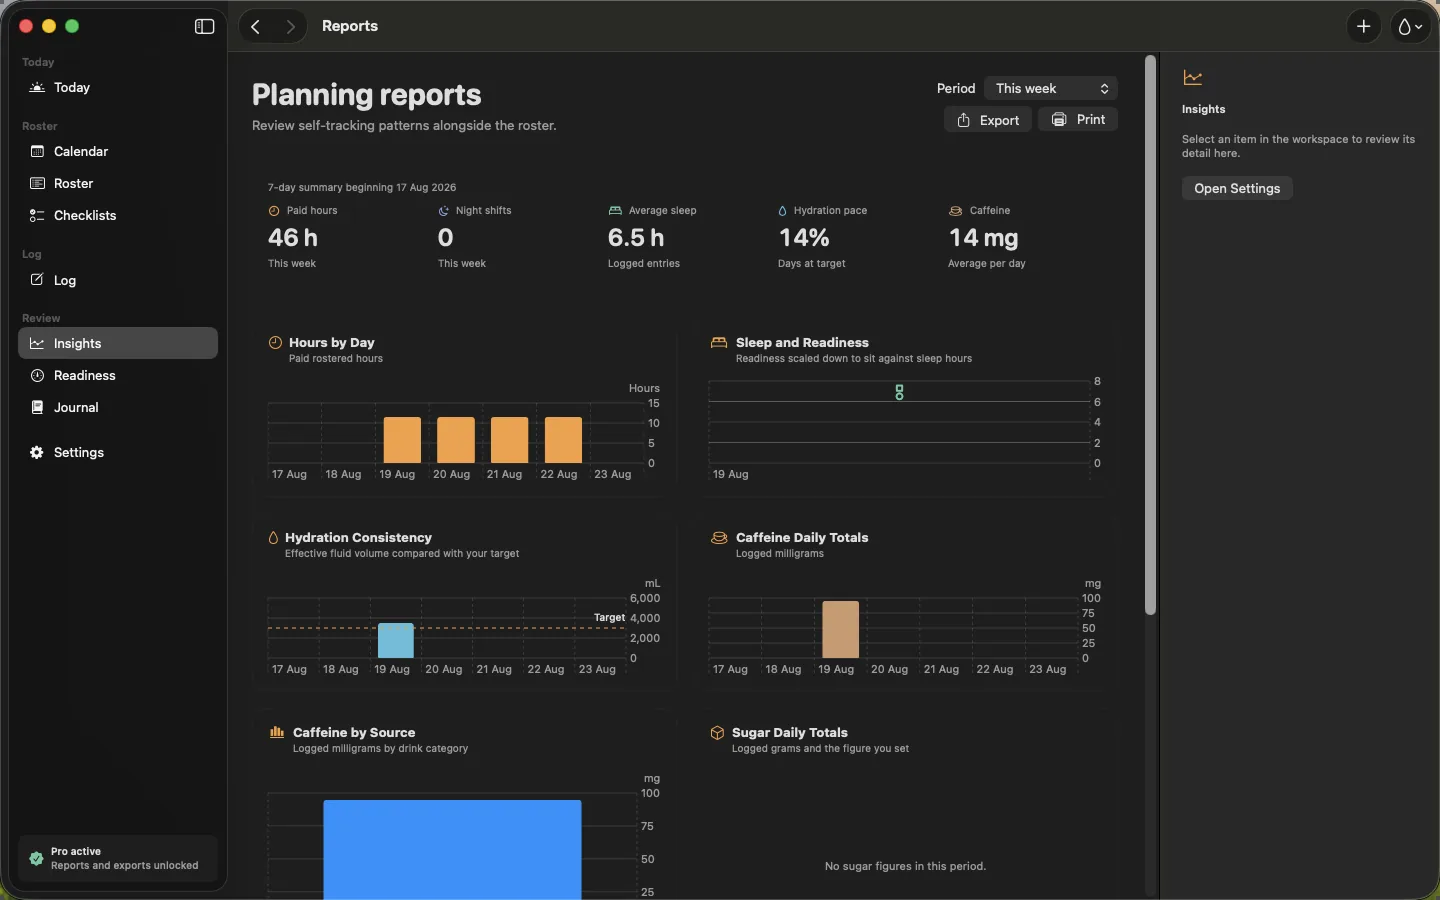Go forward with the right chevron
The image size is (1440, 900).
291,27
